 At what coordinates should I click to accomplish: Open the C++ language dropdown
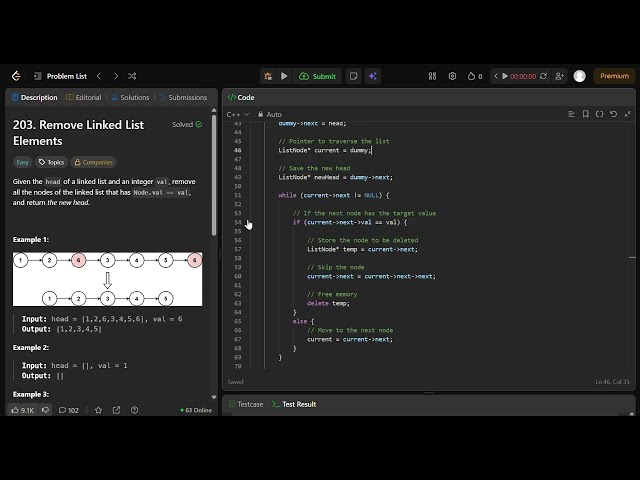pyautogui.click(x=238, y=115)
